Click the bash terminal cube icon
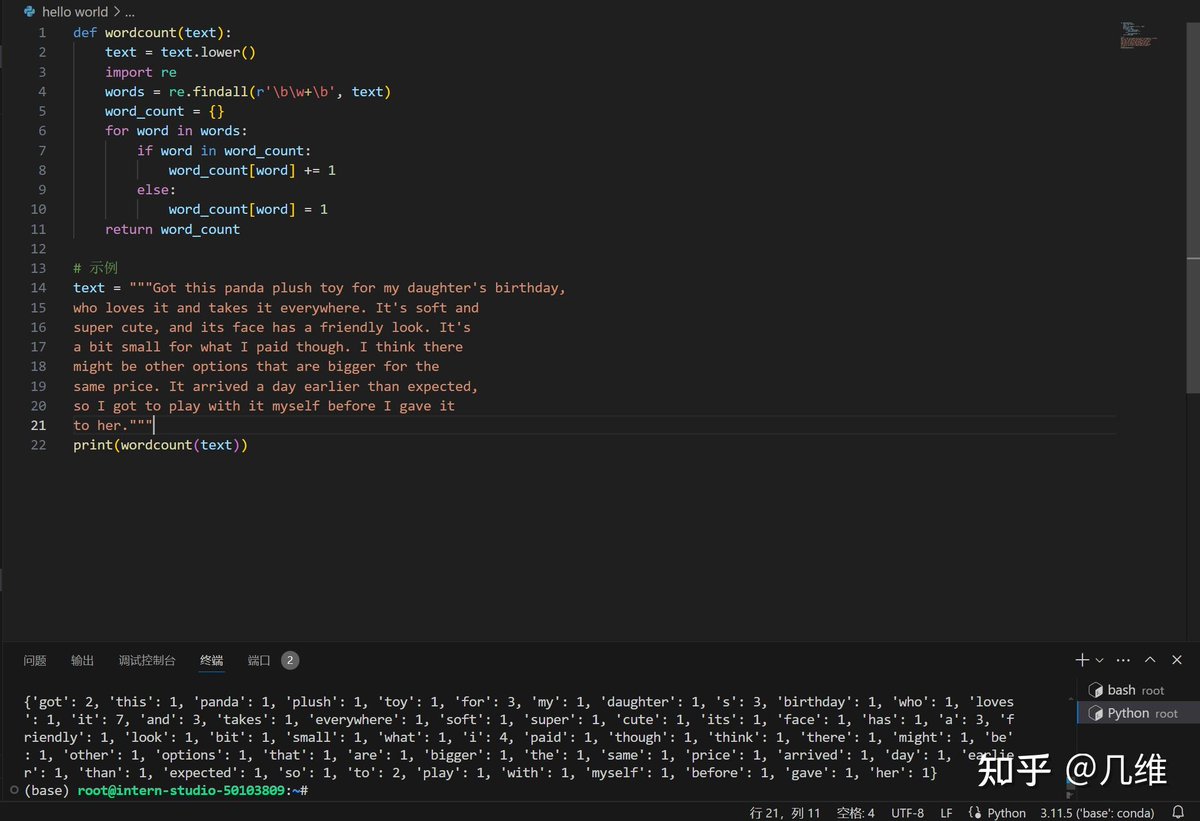This screenshot has width=1200, height=821. [1096, 690]
